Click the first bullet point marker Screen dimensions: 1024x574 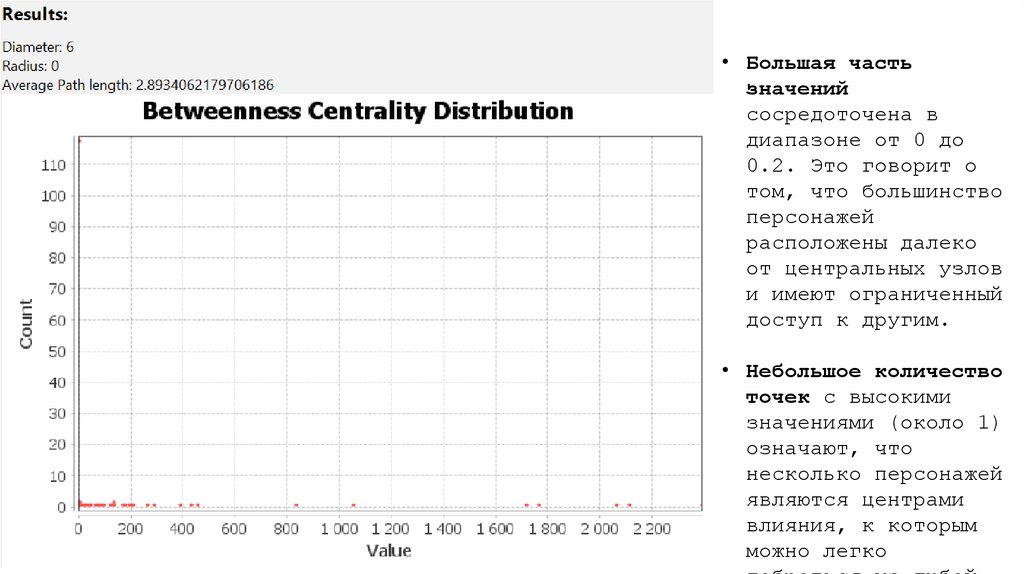click(727, 63)
